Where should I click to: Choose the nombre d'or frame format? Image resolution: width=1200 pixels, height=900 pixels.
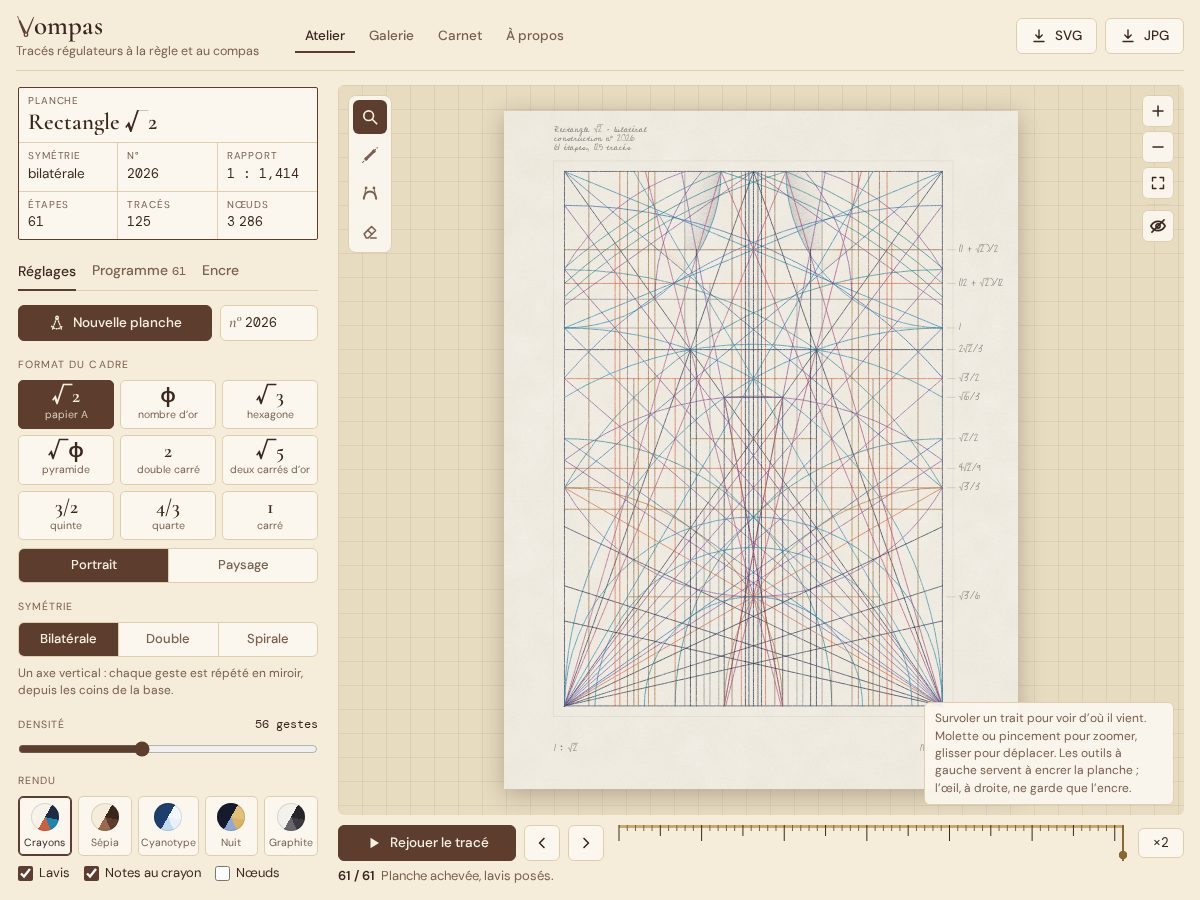(168, 405)
